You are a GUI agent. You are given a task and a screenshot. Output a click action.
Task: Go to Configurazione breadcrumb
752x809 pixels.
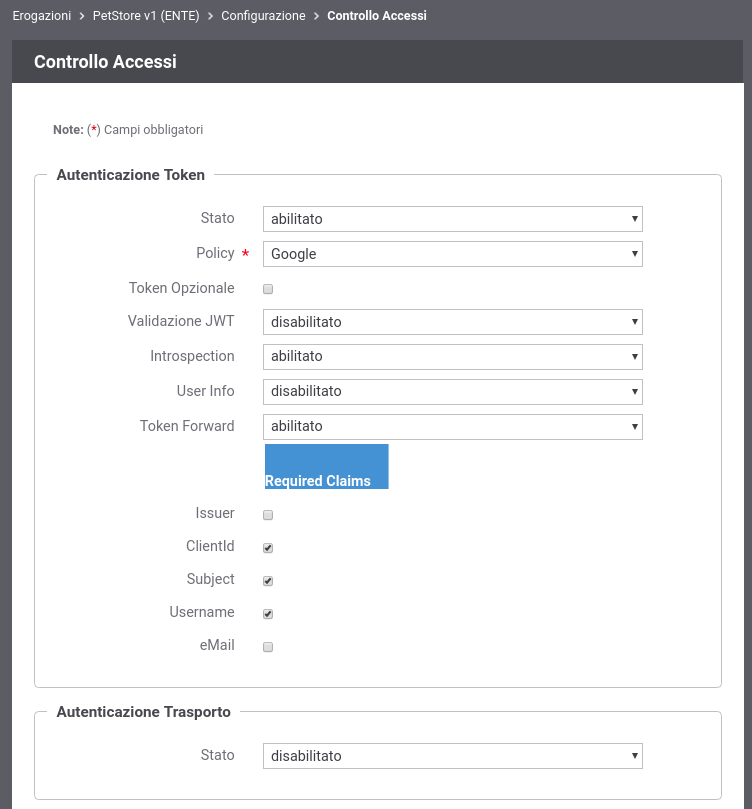click(263, 16)
